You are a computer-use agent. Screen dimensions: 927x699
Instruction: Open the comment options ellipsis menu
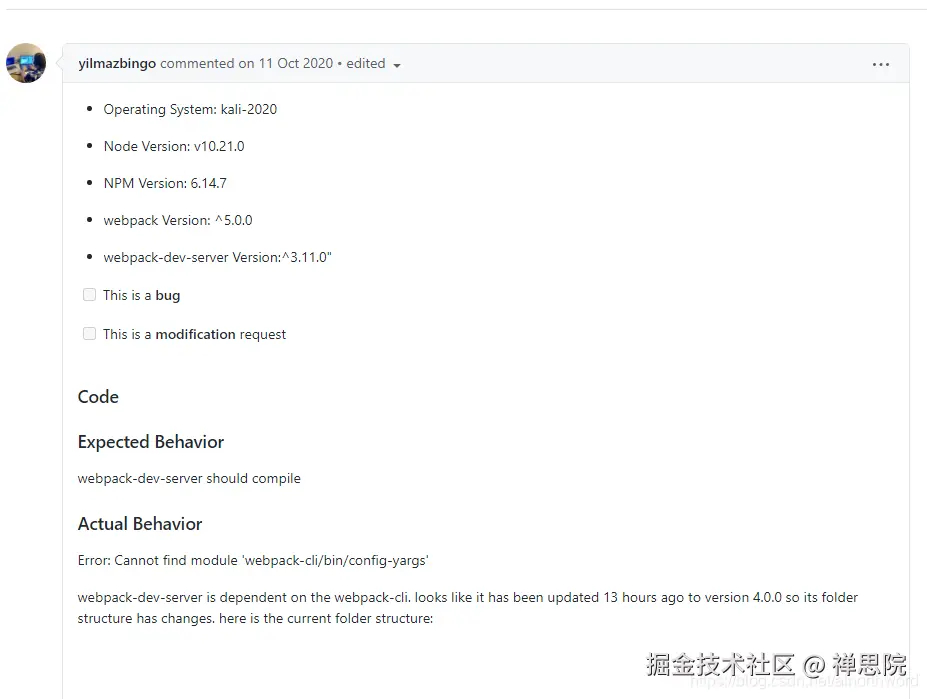[x=880, y=64]
